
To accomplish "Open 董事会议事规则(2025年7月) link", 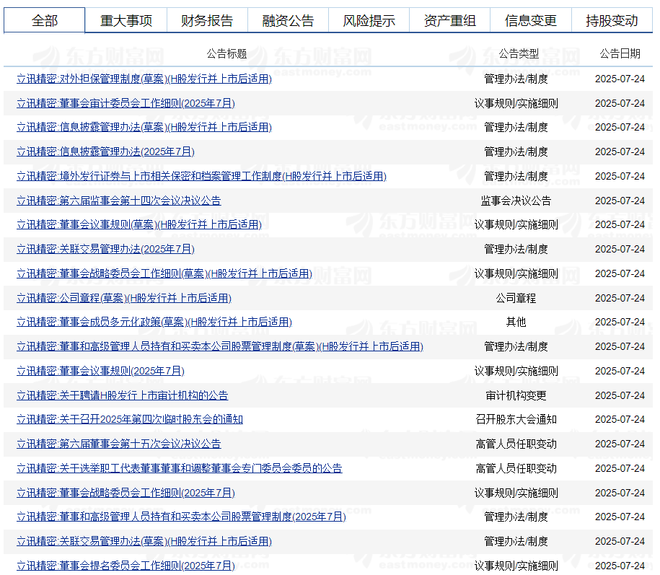I will 100,370.
